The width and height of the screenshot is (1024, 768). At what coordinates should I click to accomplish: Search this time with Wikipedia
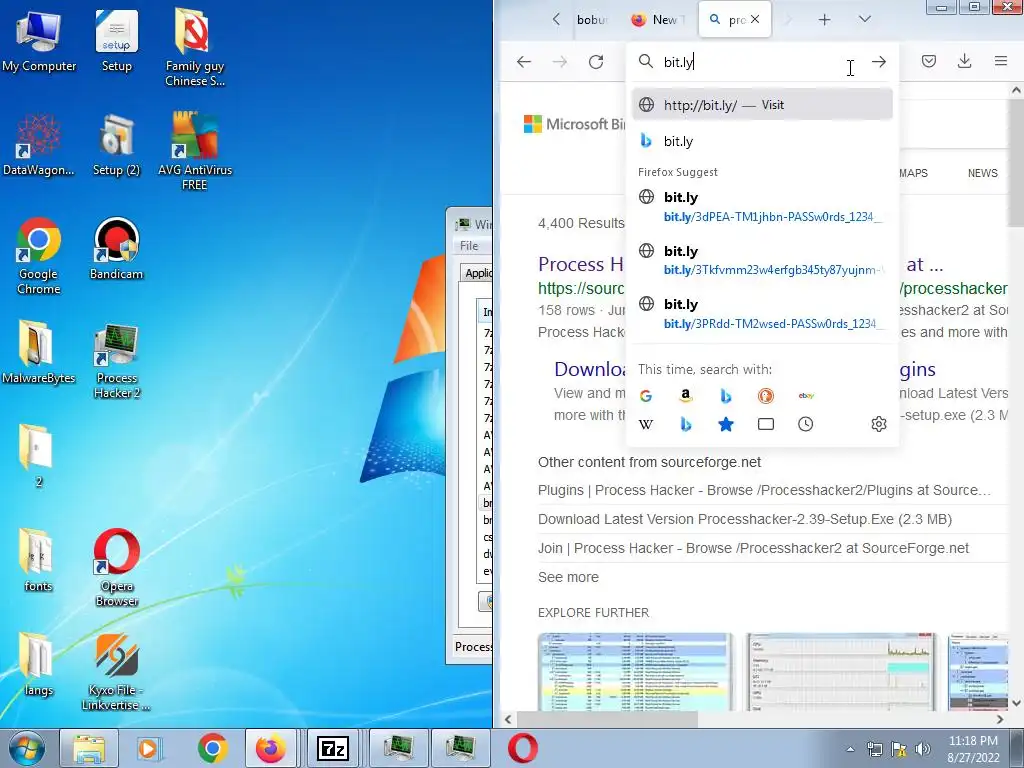(x=646, y=424)
